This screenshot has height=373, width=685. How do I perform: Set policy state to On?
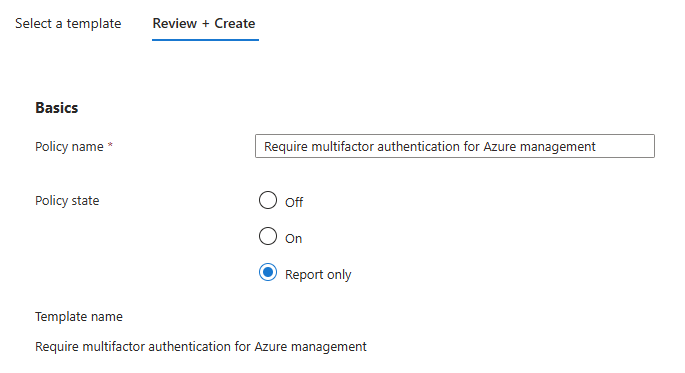pos(268,236)
